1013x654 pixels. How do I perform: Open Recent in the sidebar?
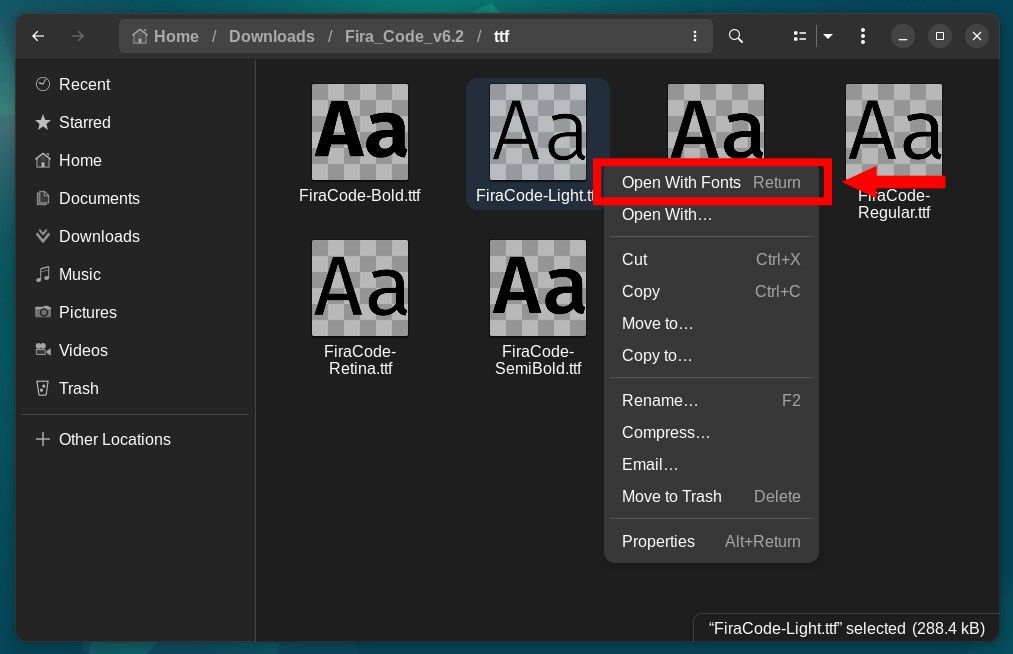[135, 85]
